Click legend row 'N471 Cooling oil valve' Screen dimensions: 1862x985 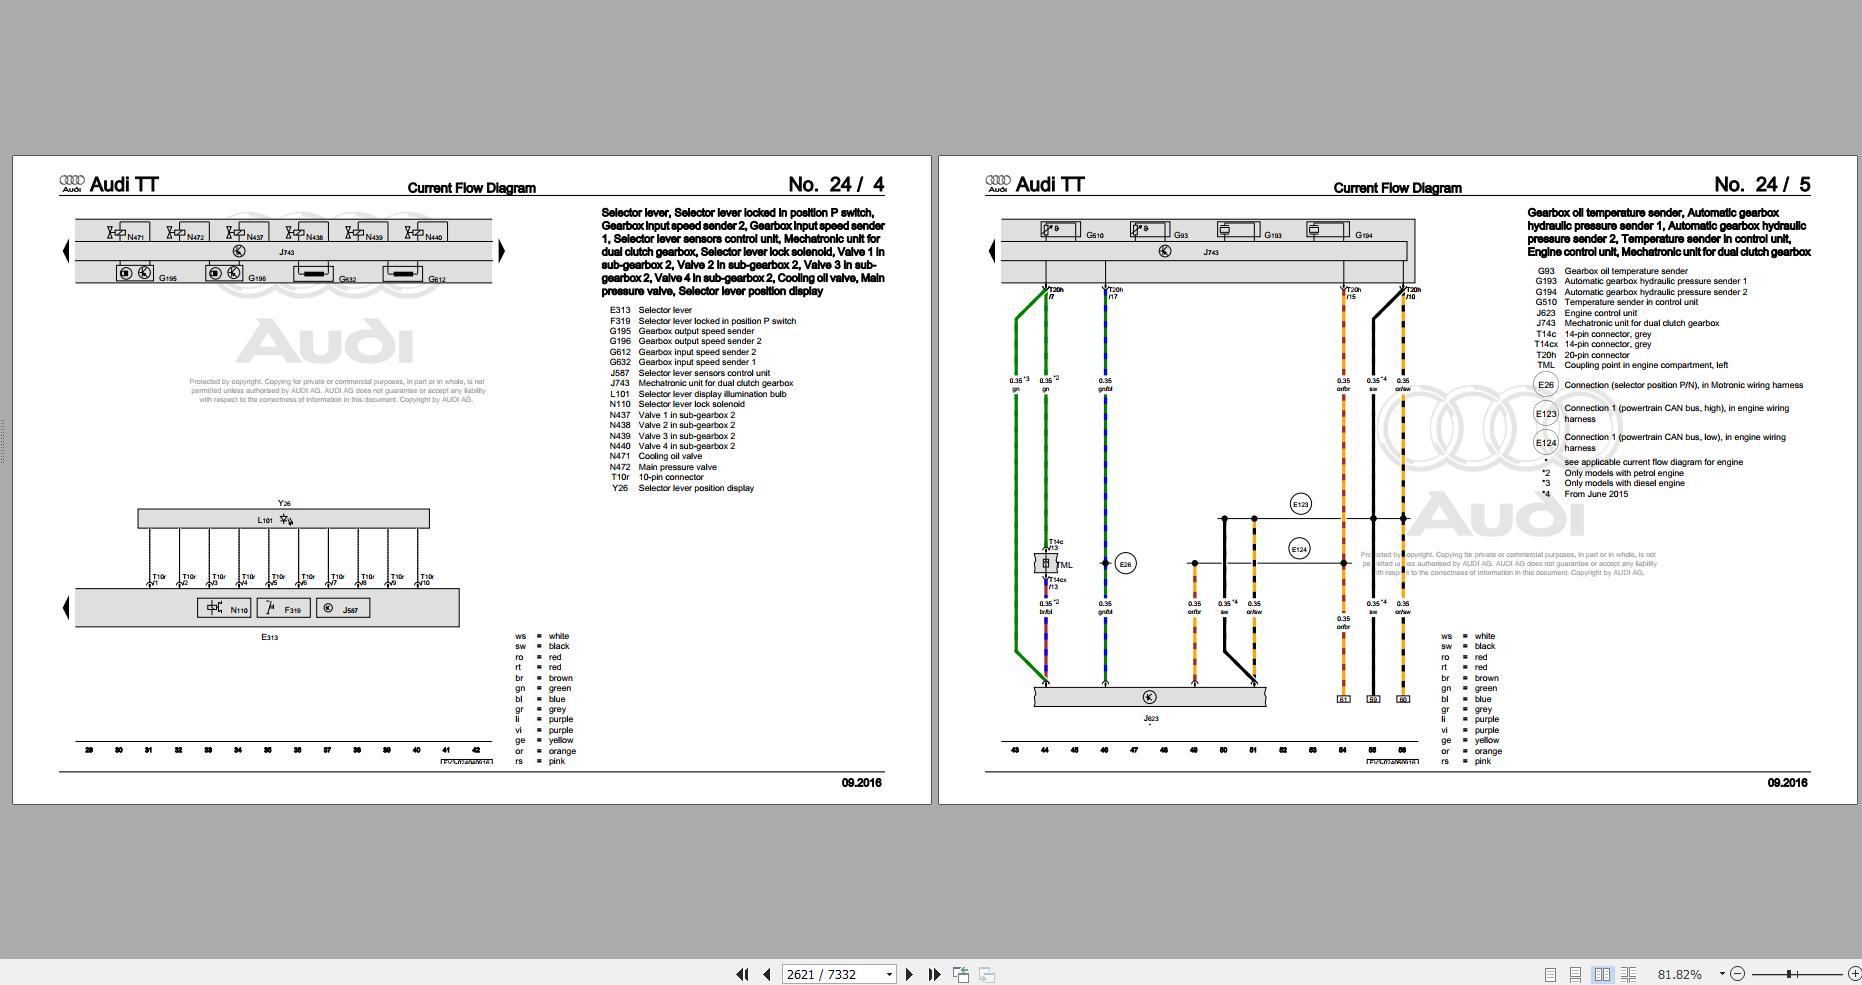click(656, 456)
